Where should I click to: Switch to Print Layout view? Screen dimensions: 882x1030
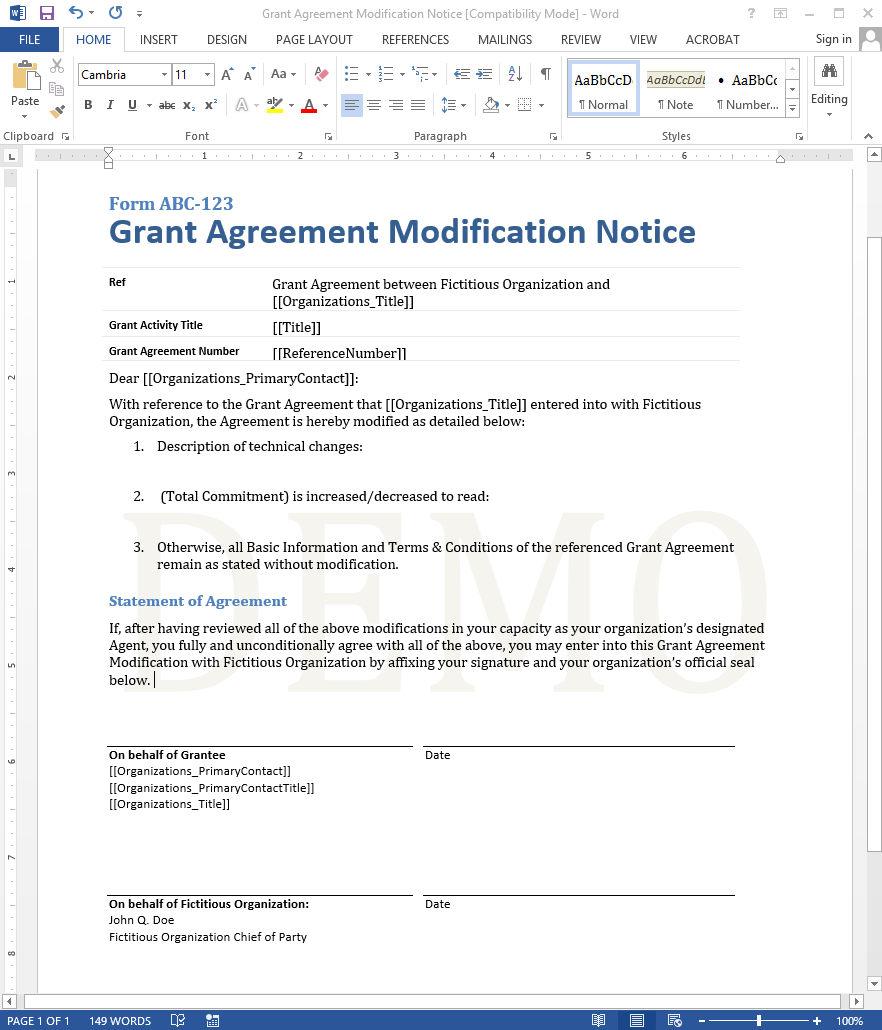click(636, 1020)
